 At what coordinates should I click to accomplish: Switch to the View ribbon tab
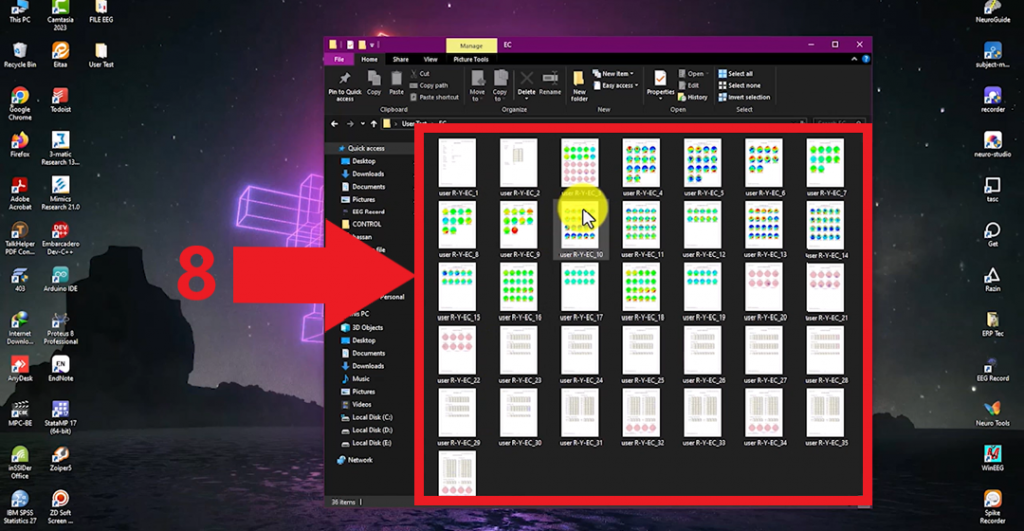tap(430, 59)
